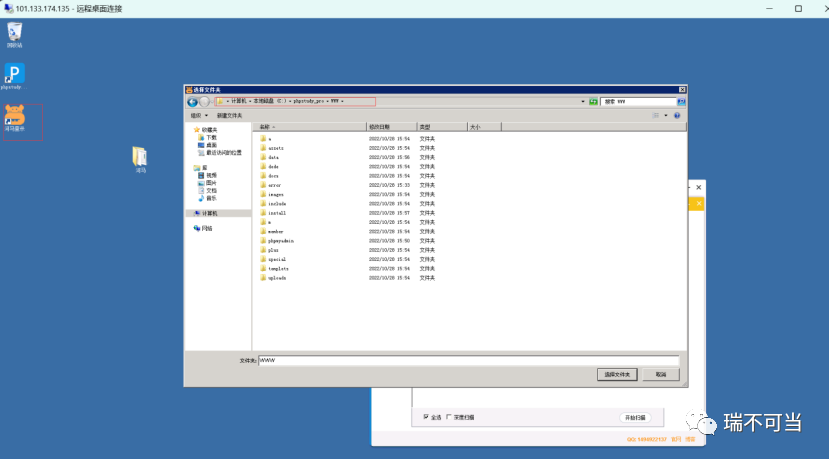Click phpstudy_pro in the address breadcrumb

click(309, 101)
